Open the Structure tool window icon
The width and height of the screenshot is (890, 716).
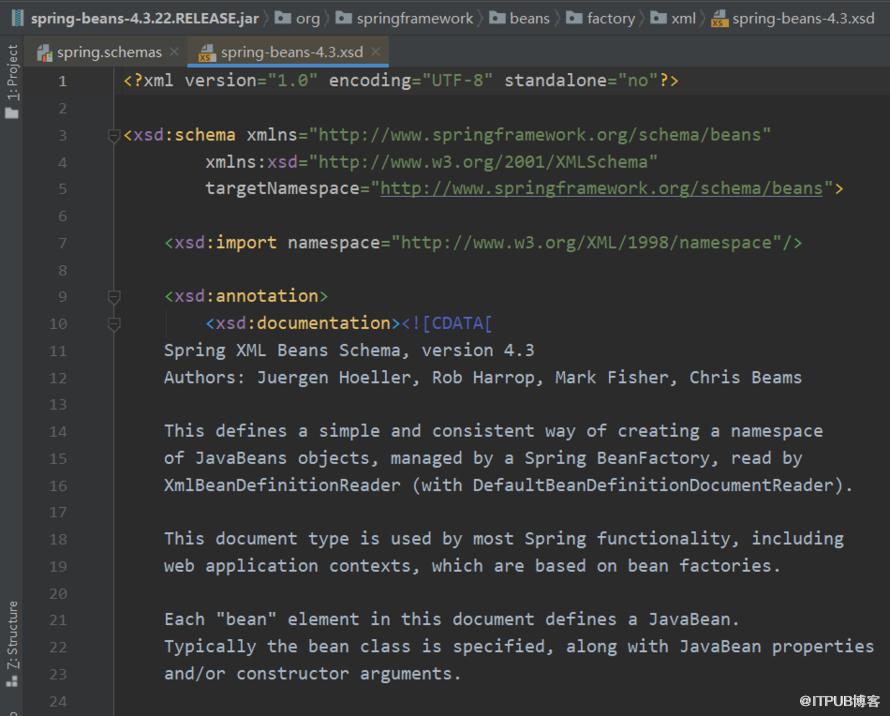tap(12, 680)
